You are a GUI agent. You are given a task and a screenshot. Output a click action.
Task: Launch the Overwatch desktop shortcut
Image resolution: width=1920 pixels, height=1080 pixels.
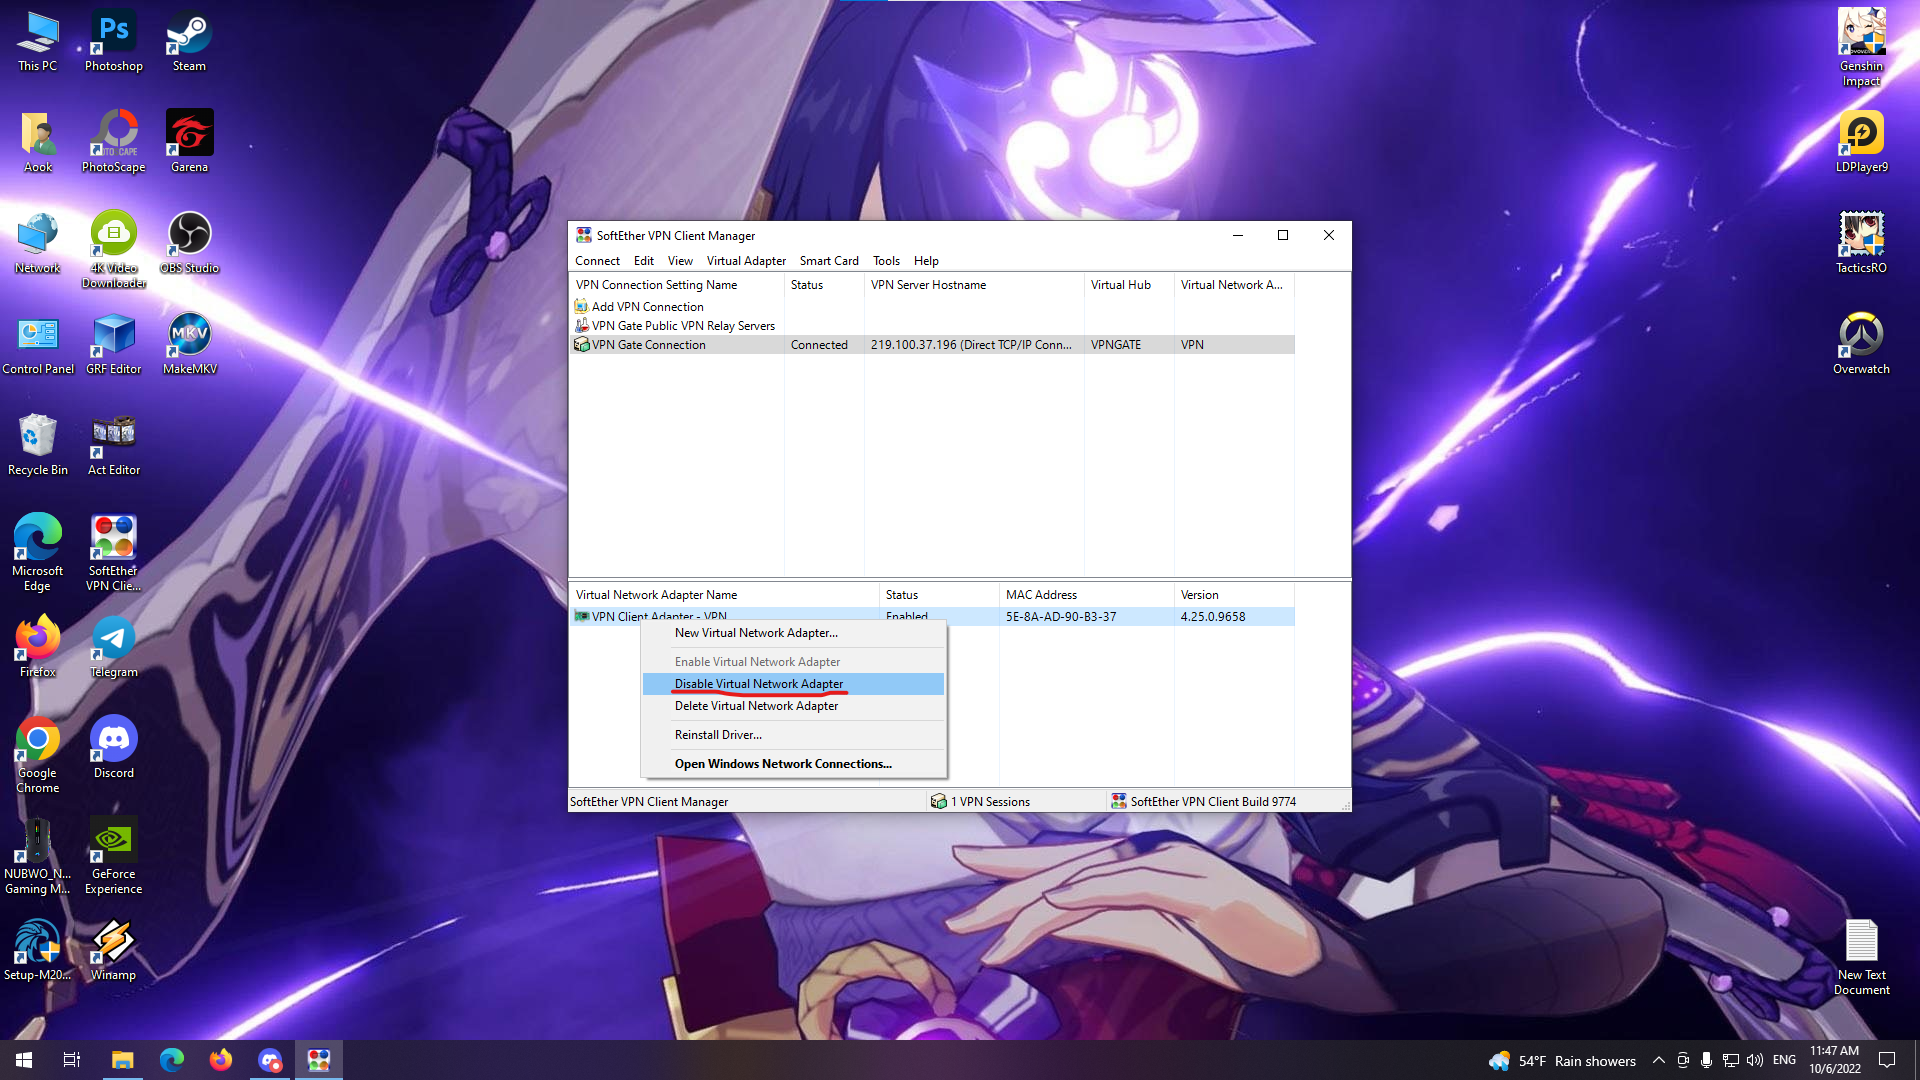pos(1862,344)
